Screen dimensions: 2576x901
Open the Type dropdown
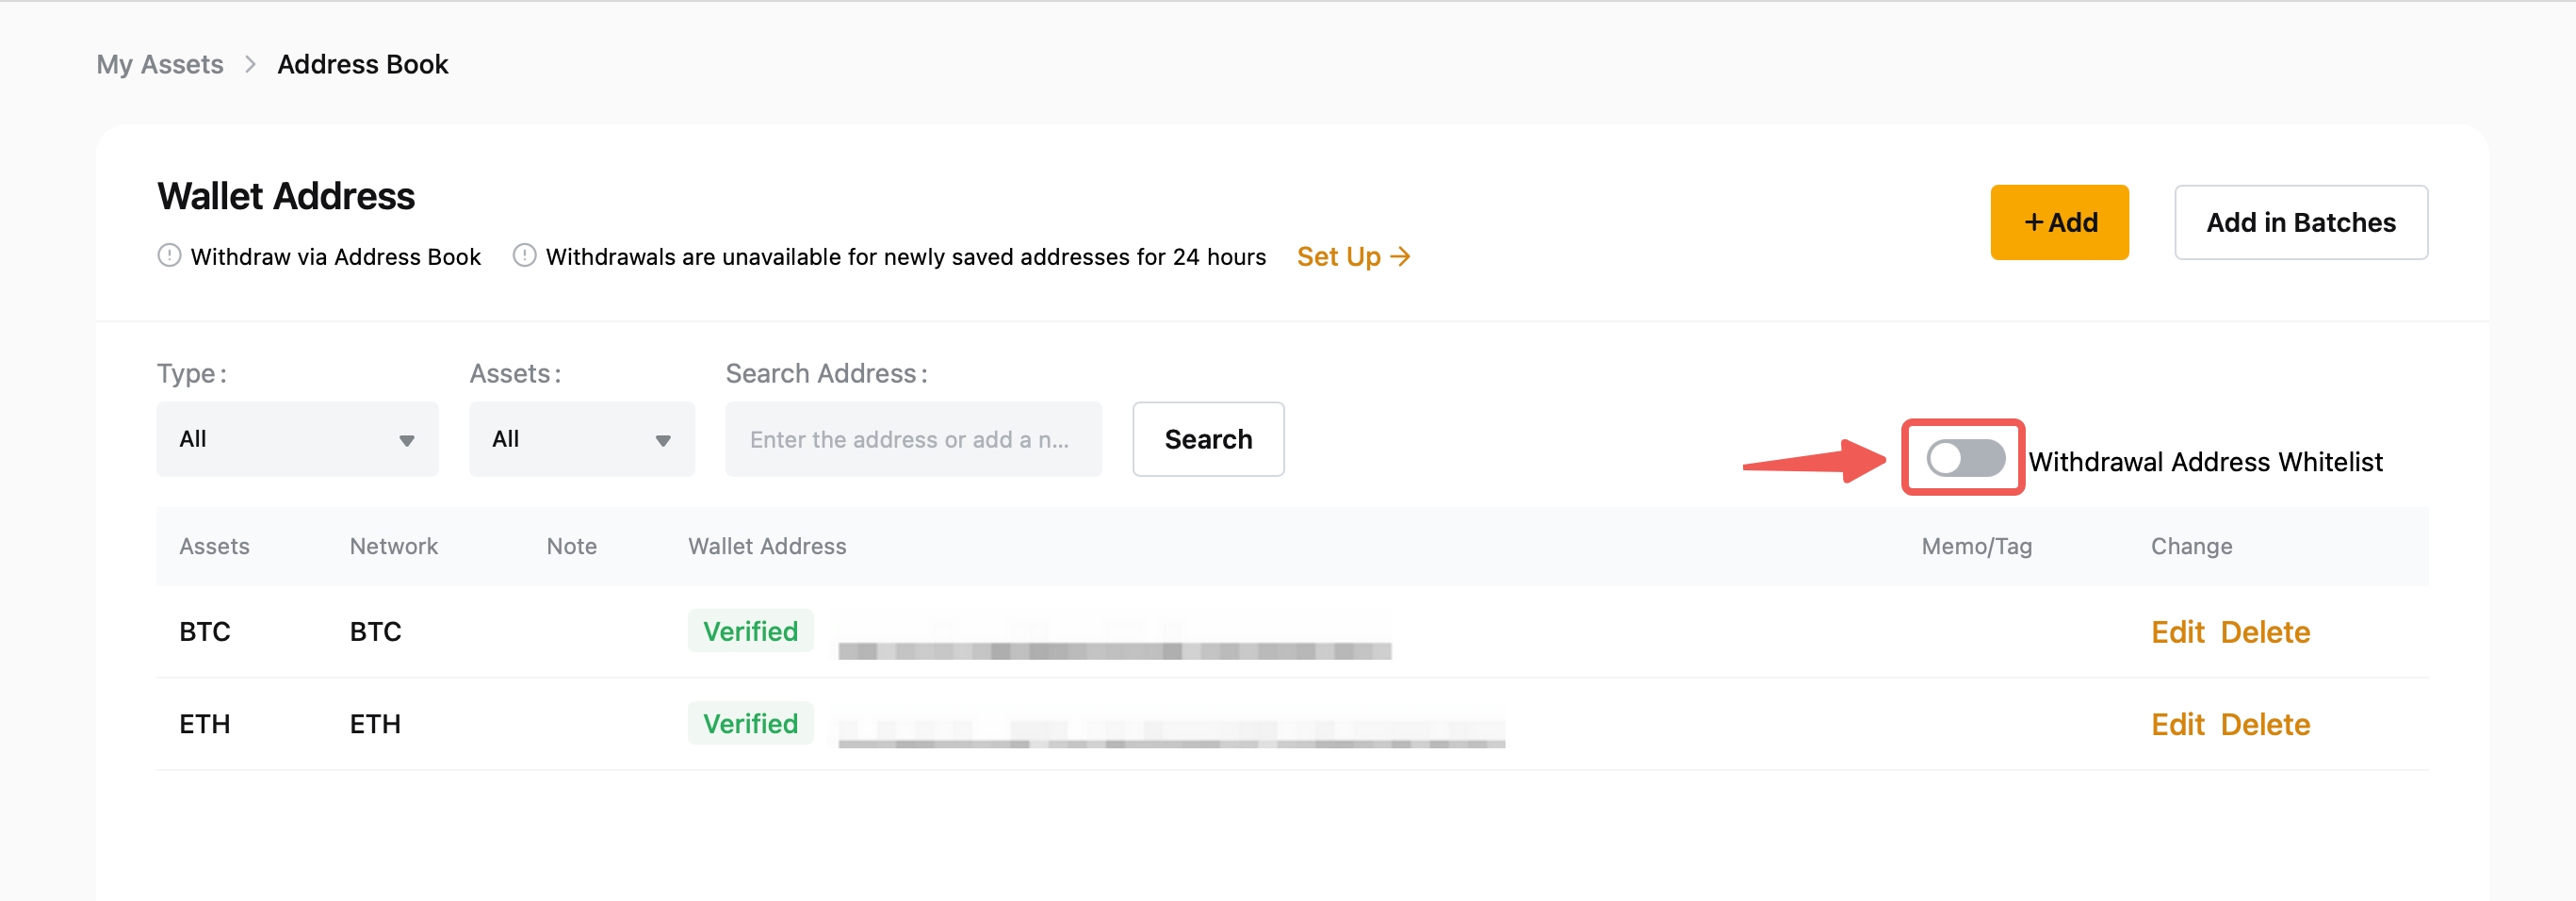click(297, 439)
